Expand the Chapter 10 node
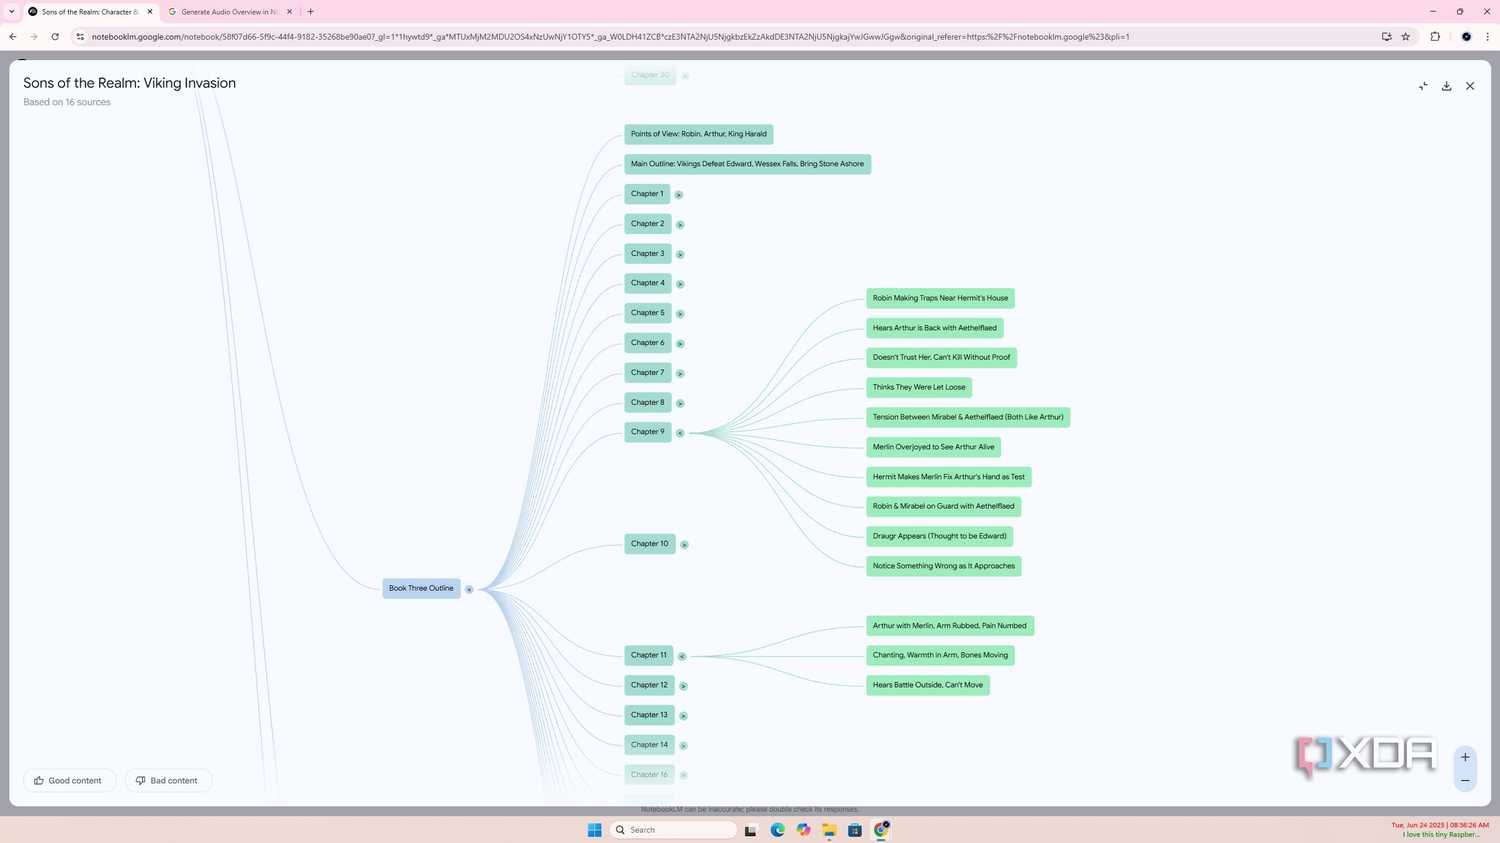Screen dimensions: 1500x843 (x=684, y=545)
